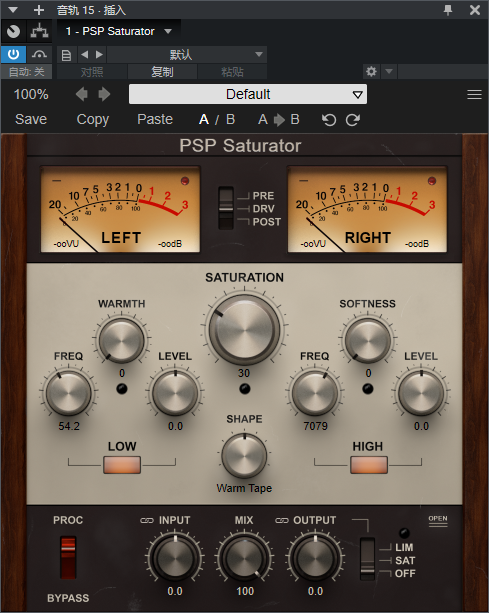
Task: Click the undo arrow icon
Action: click(x=329, y=120)
